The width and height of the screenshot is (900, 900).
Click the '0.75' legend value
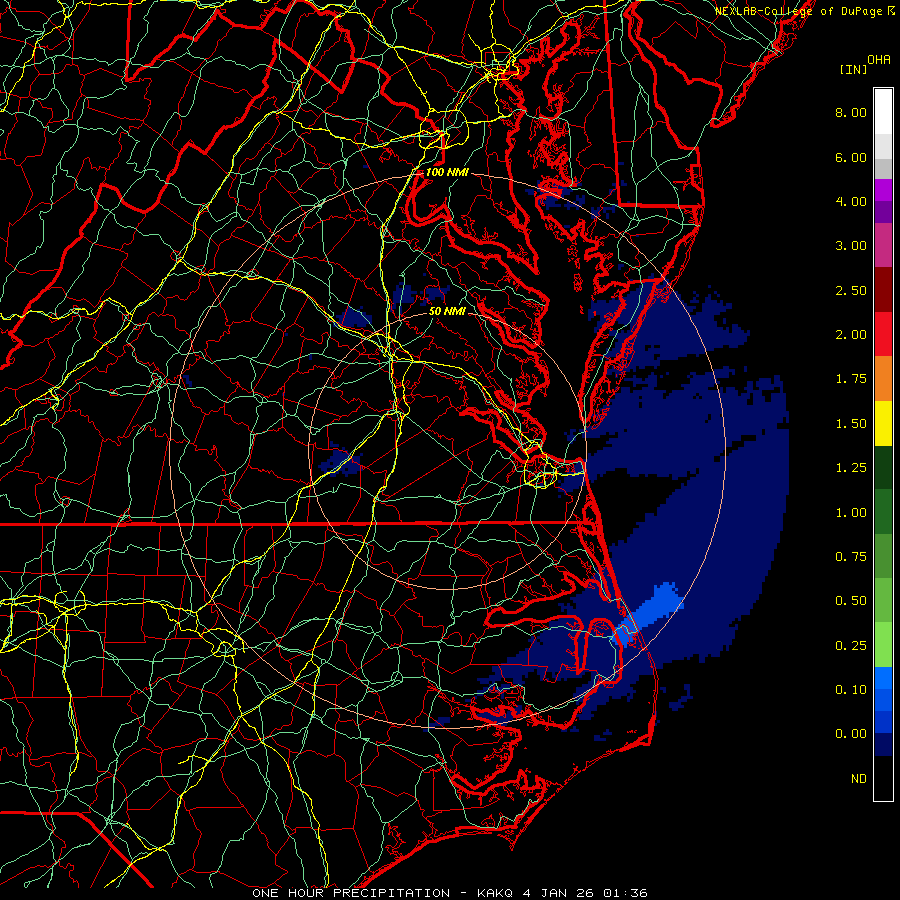(x=851, y=557)
